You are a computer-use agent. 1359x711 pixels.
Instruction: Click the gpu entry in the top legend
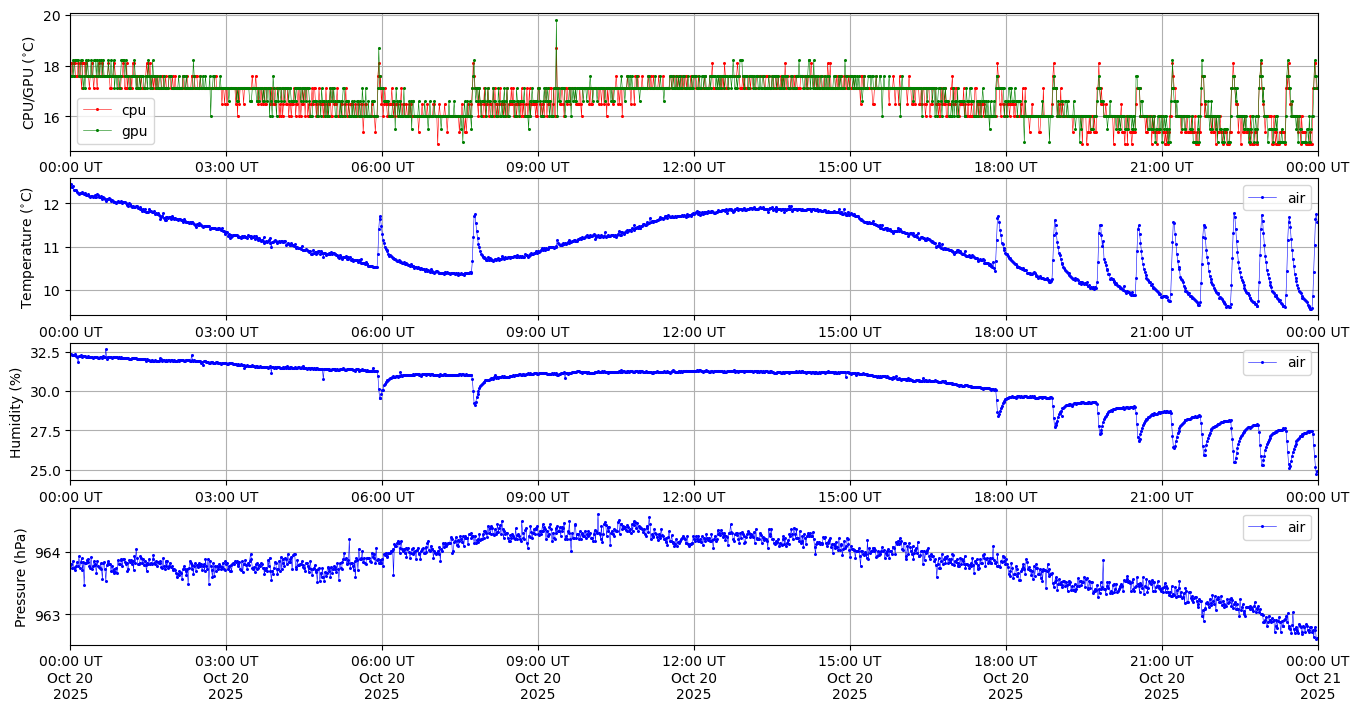click(x=133, y=130)
